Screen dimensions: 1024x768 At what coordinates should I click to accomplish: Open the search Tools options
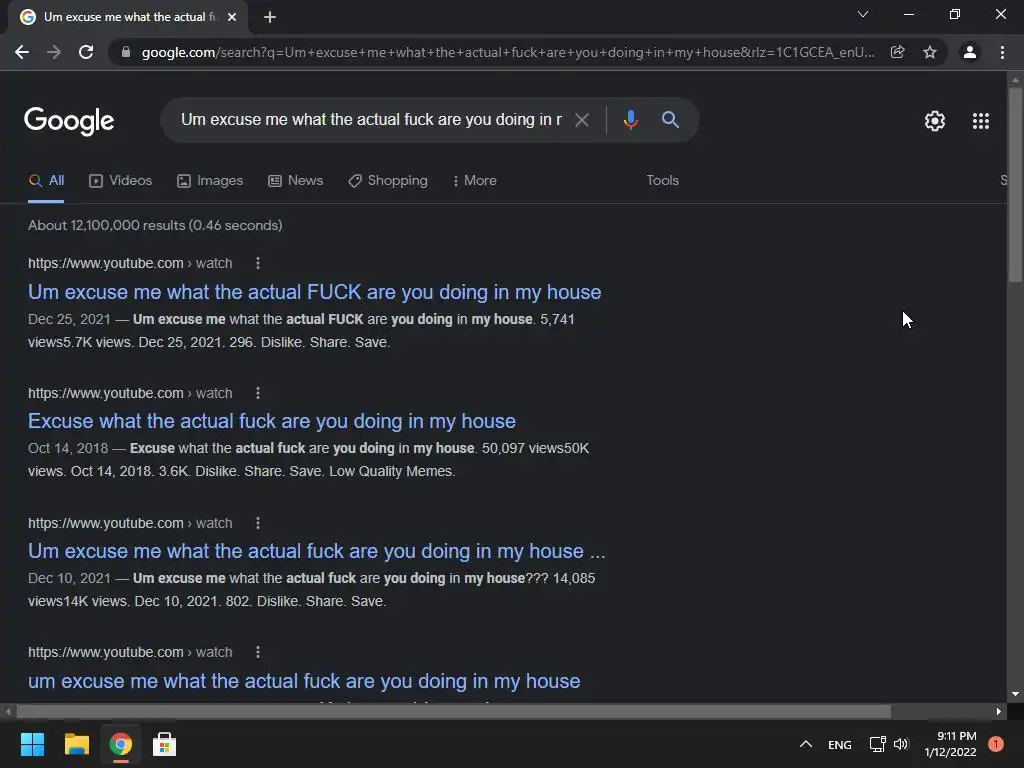click(662, 181)
